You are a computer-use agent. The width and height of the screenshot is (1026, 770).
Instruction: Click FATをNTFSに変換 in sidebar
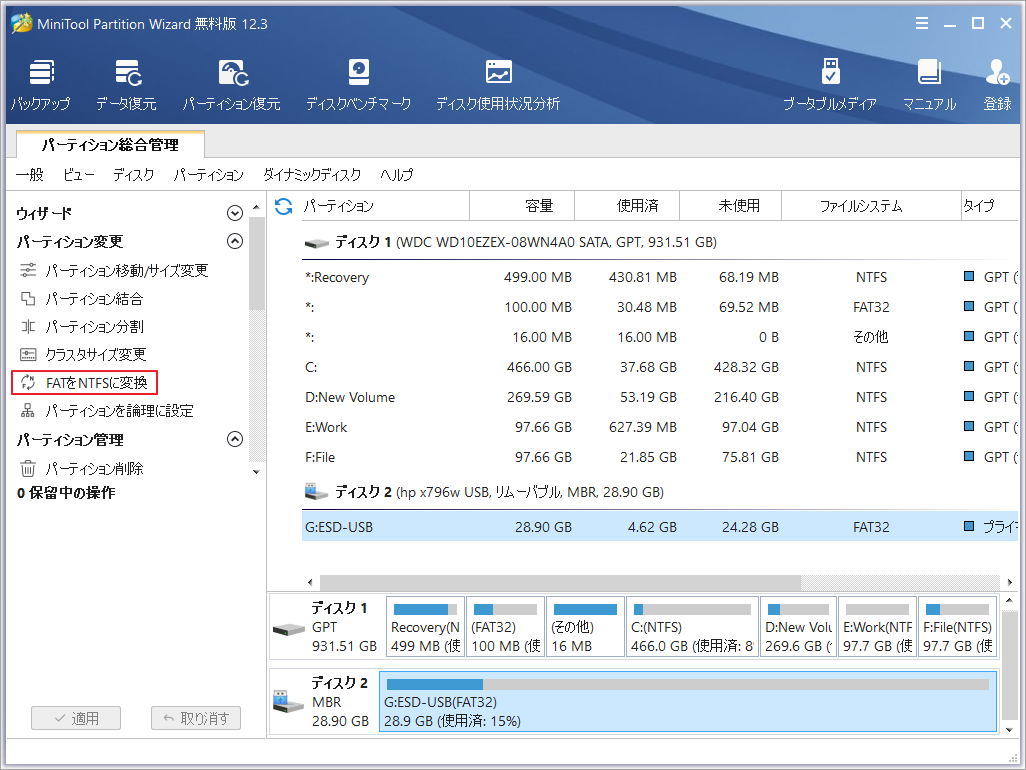(96, 383)
